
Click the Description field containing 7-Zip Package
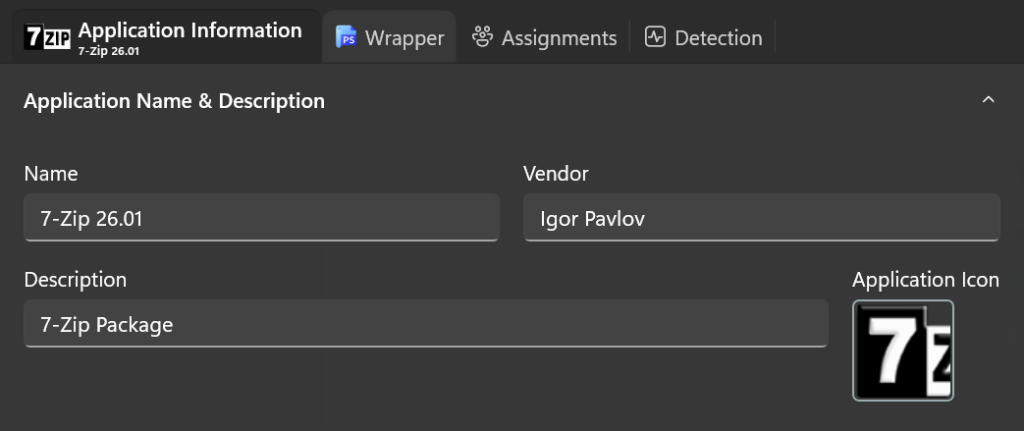point(426,324)
